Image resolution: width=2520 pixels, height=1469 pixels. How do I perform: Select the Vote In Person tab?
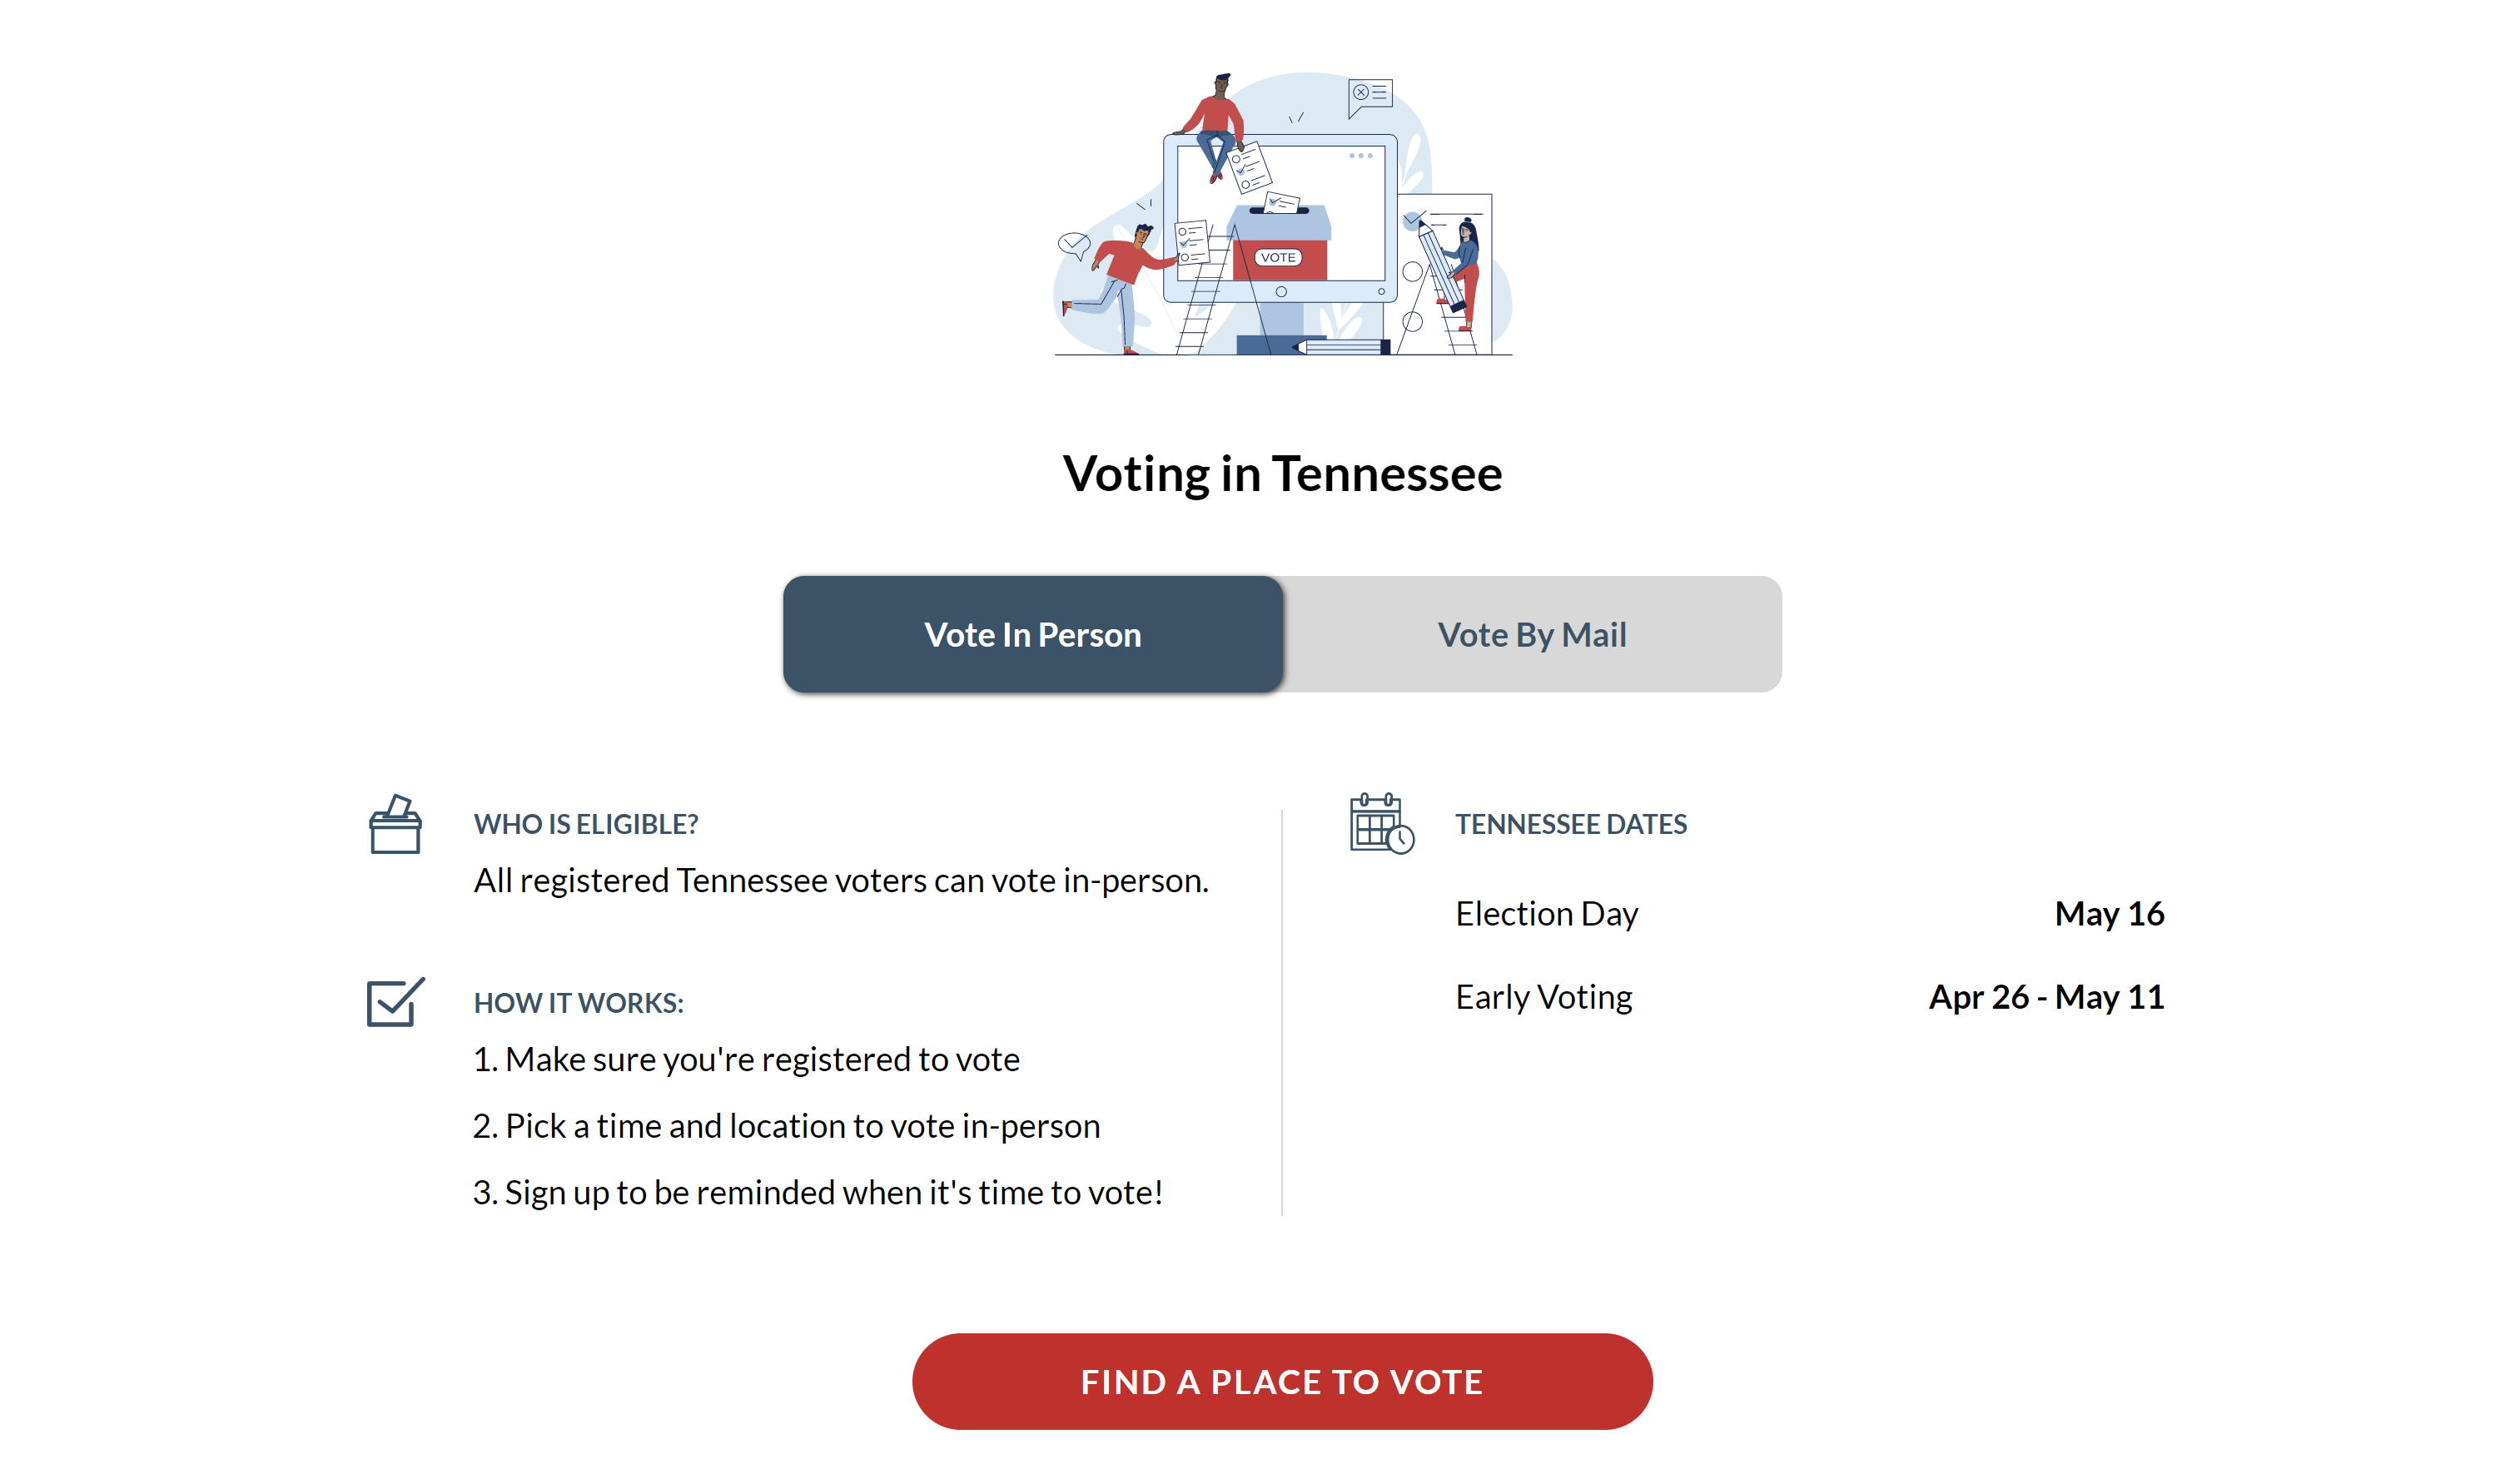[1033, 634]
